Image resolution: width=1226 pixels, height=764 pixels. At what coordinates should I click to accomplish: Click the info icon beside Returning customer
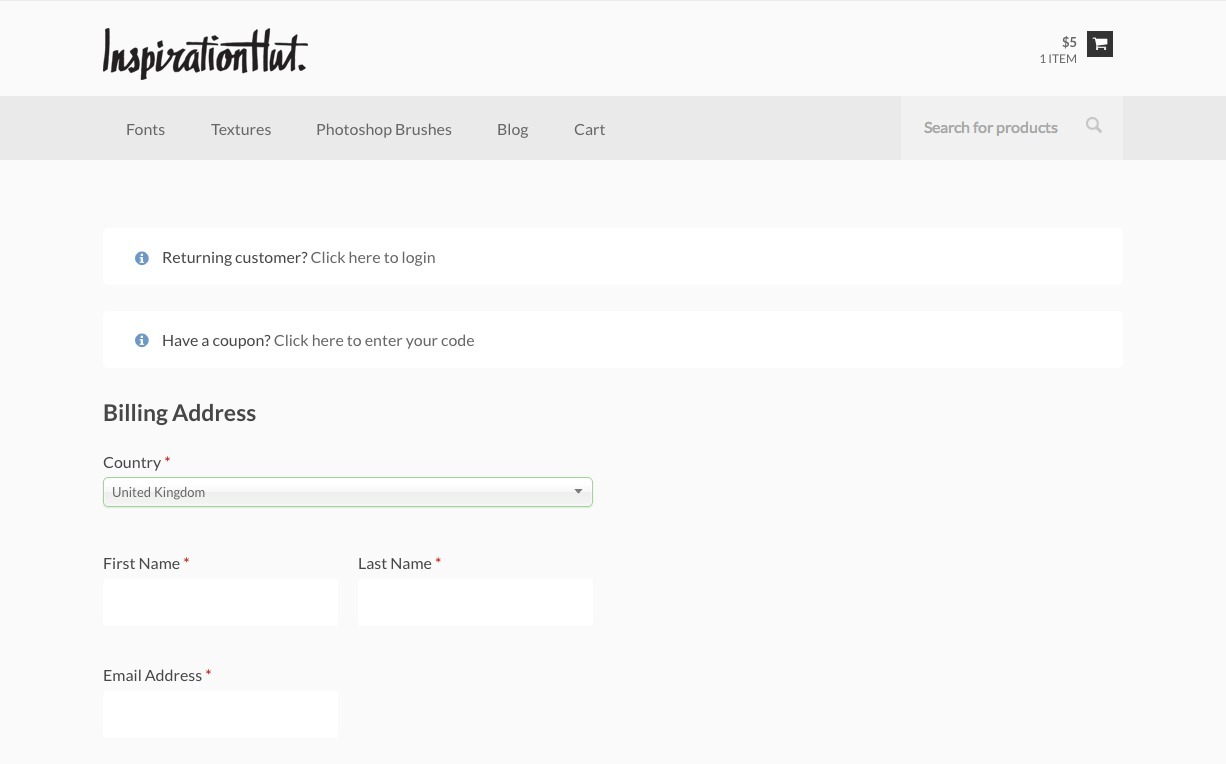(142, 258)
